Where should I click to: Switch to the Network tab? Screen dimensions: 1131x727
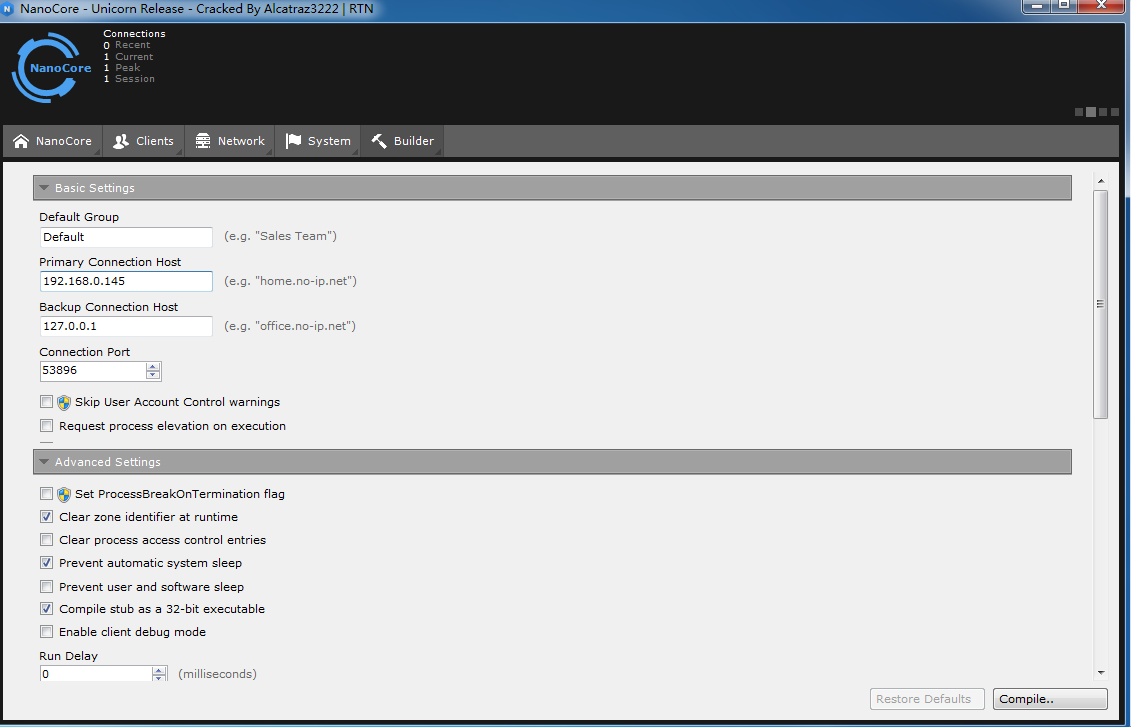coord(230,141)
